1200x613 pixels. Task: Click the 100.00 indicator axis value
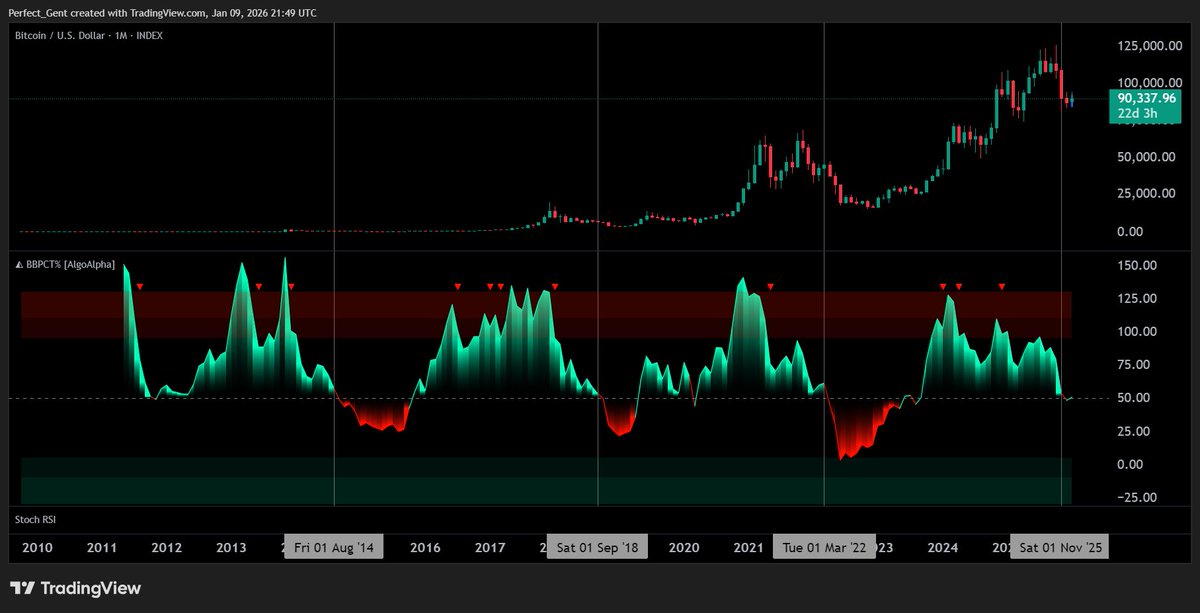(1139, 331)
